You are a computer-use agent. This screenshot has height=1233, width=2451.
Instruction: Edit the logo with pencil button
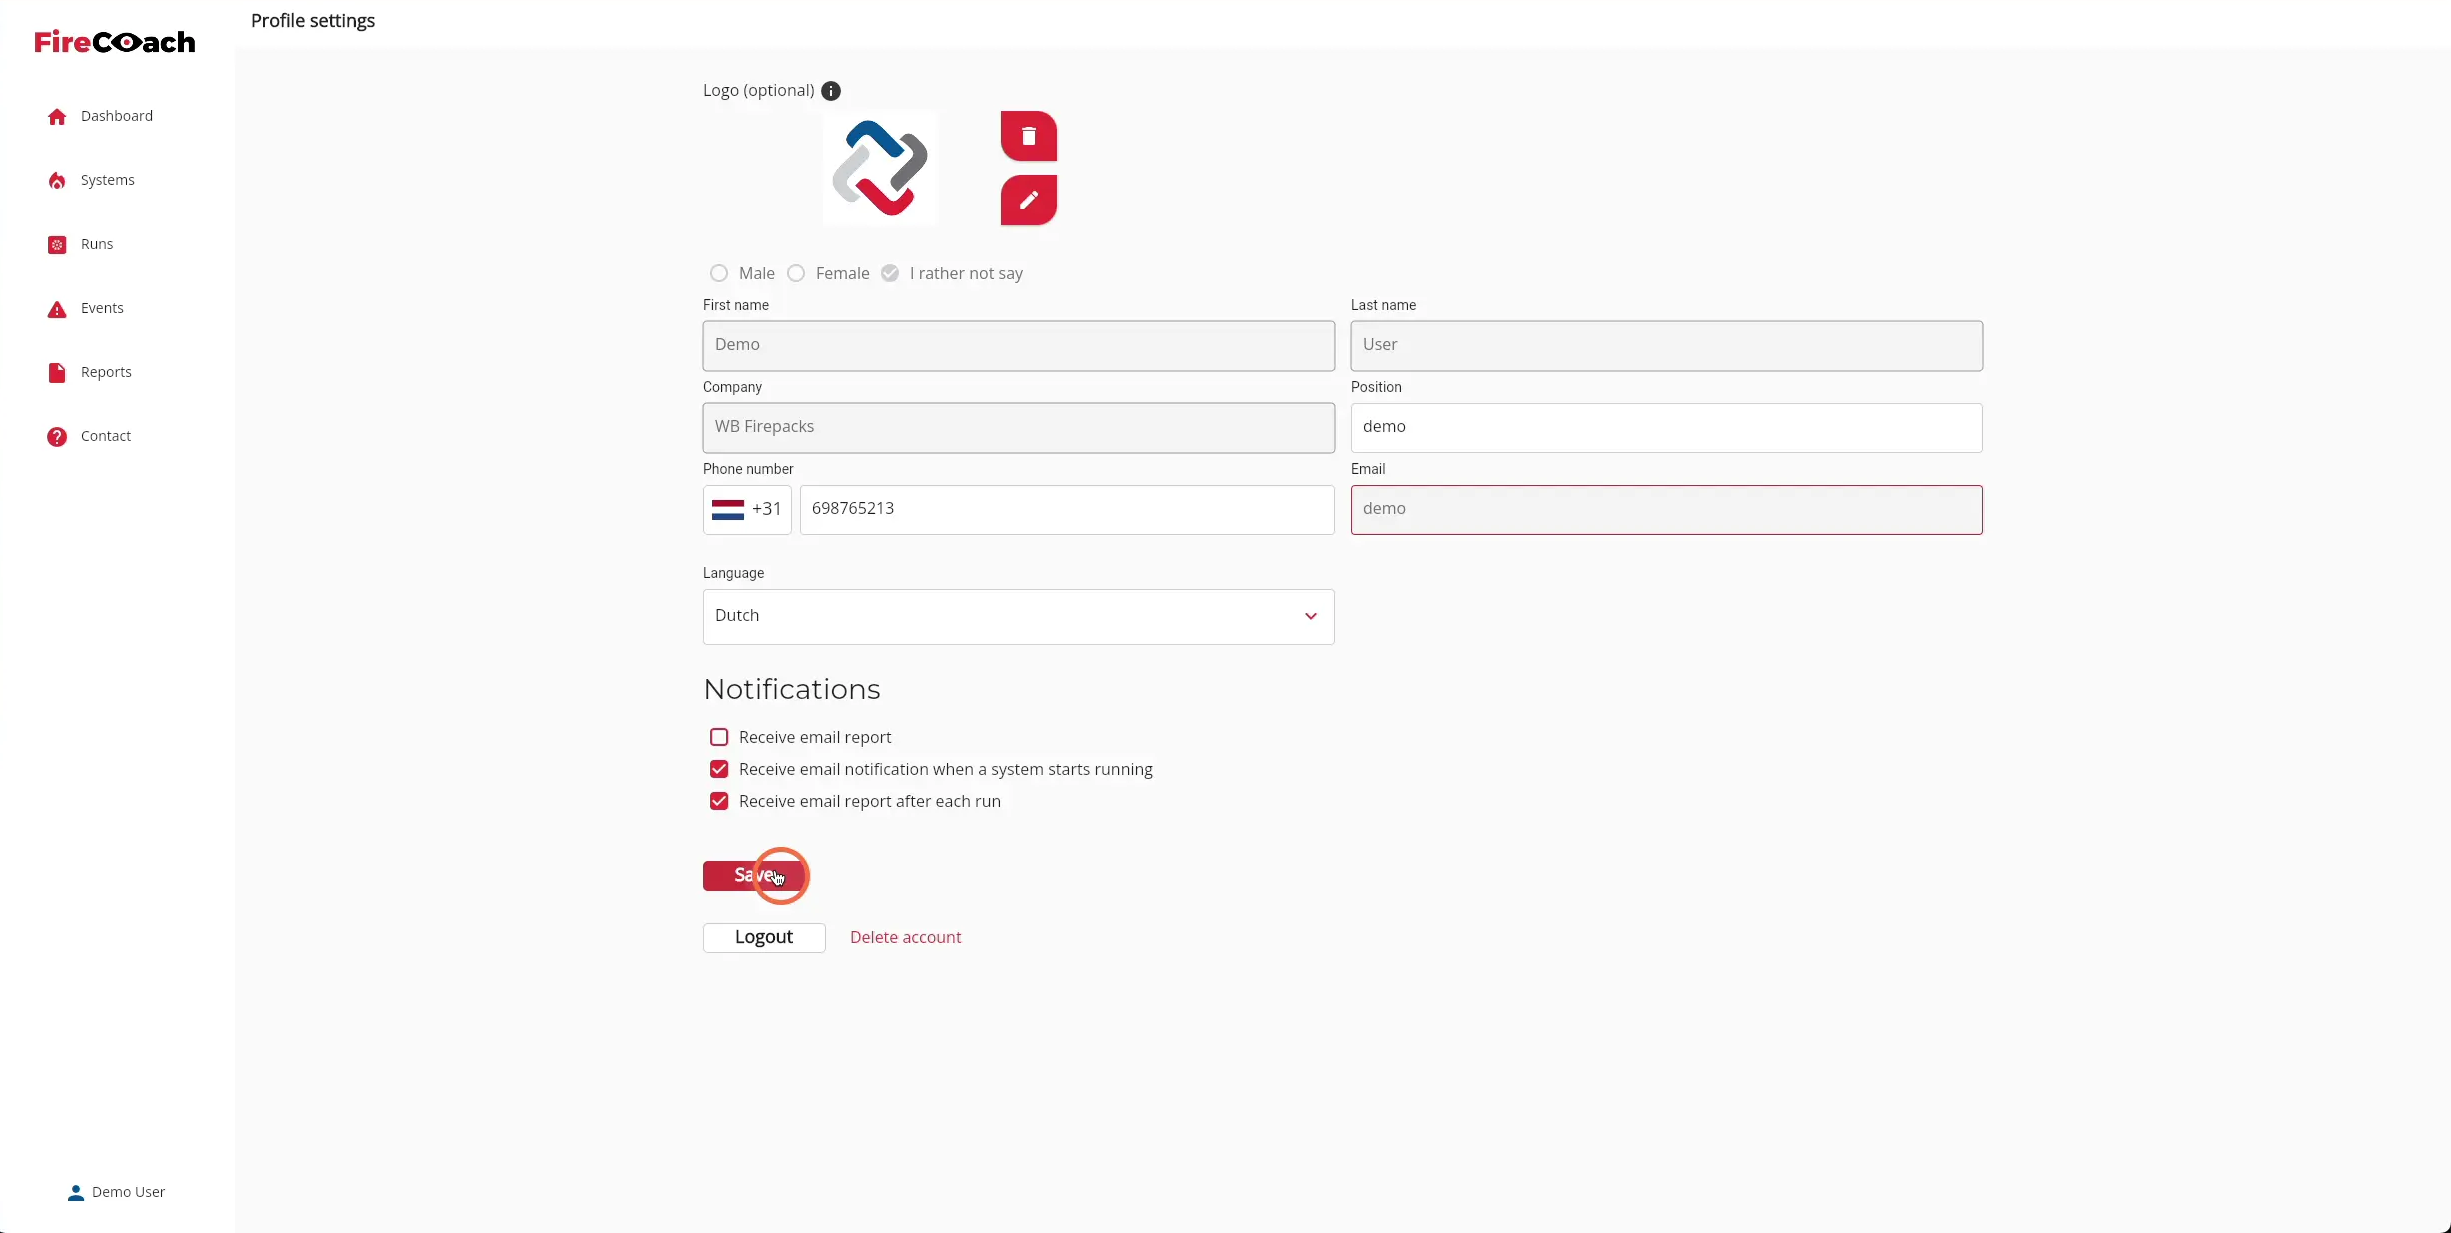1029,200
